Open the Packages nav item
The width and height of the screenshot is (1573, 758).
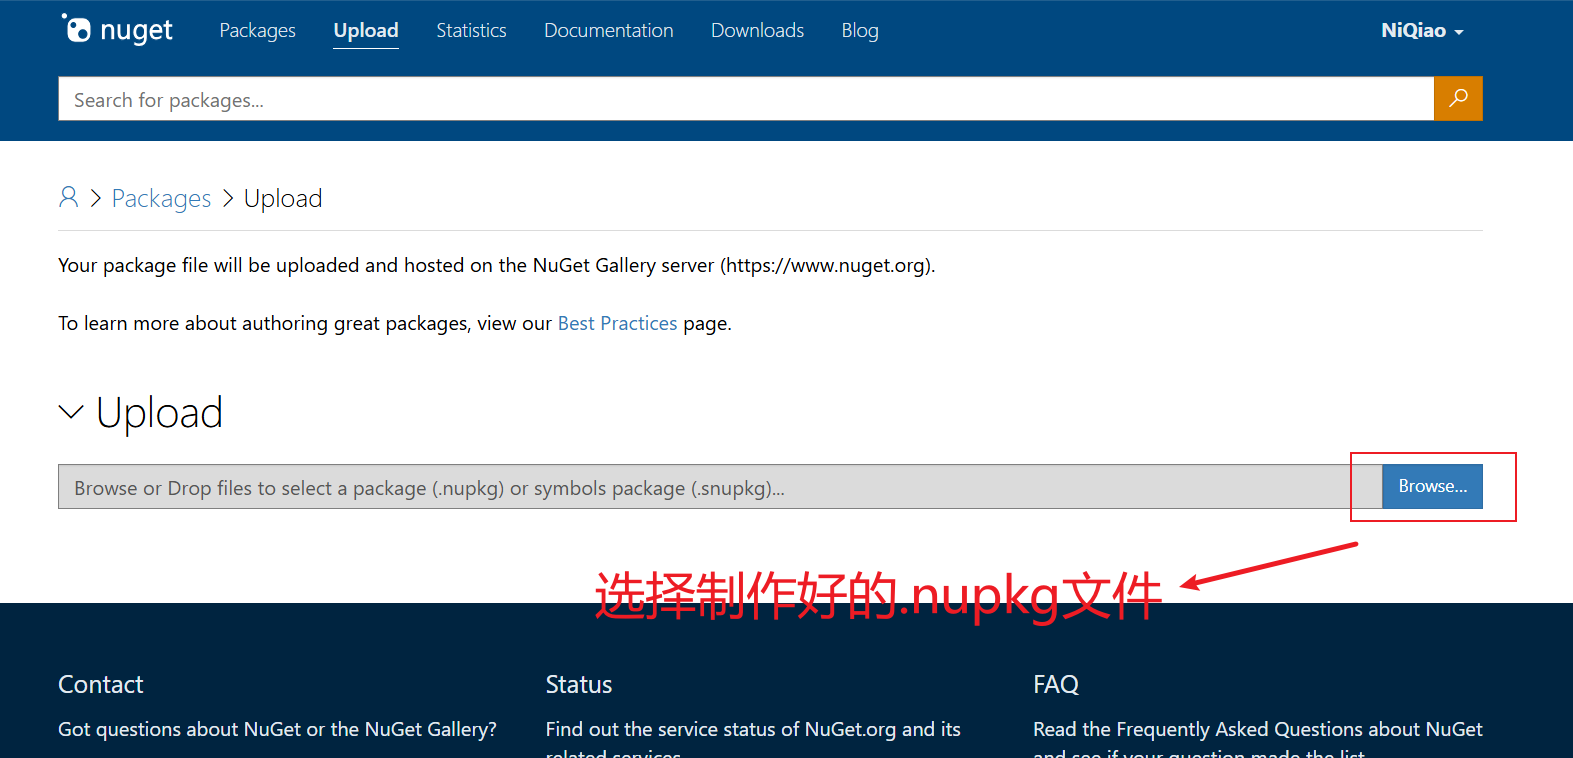click(257, 31)
